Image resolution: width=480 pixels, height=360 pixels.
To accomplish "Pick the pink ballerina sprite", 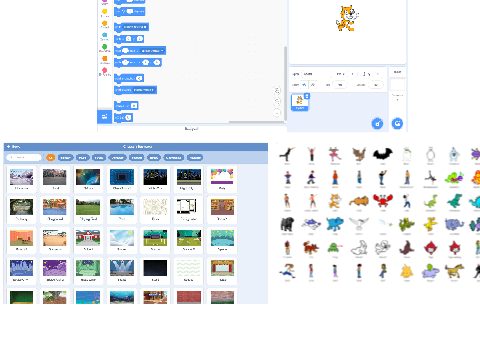I will tap(335, 154).
